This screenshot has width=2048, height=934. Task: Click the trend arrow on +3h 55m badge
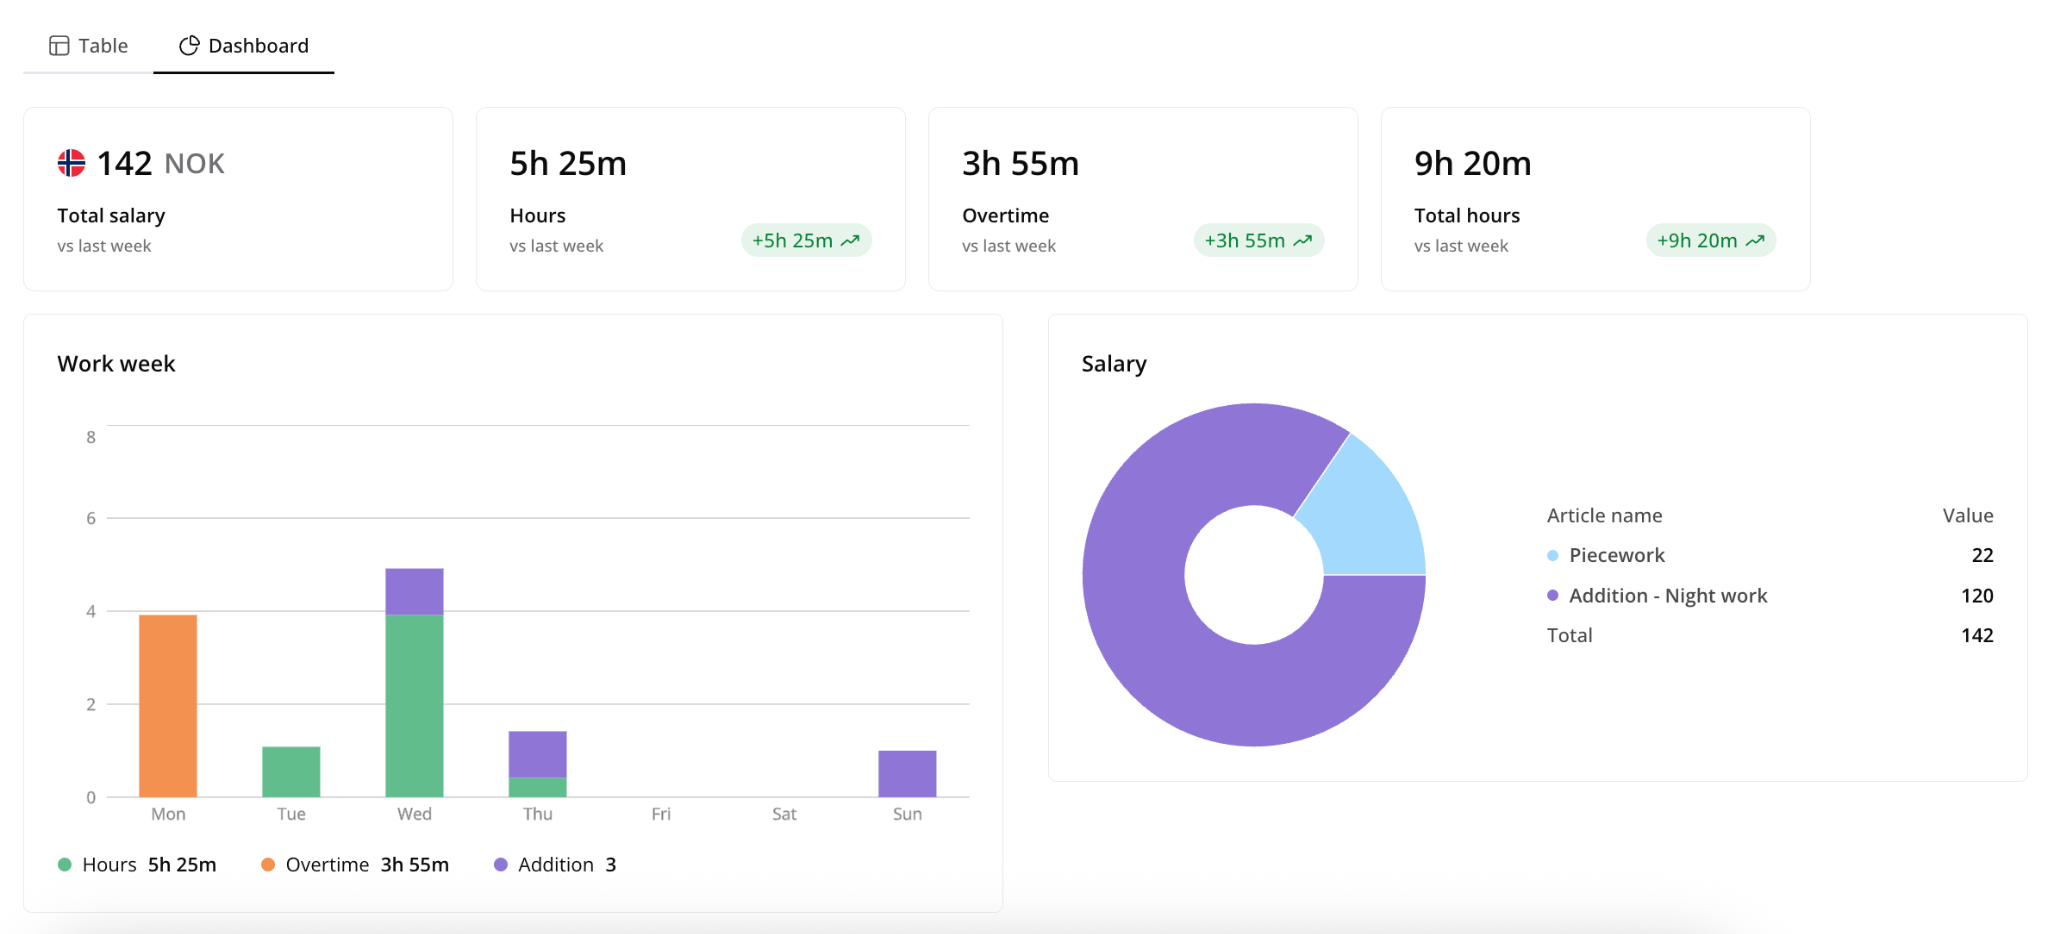pyautogui.click(x=1303, y=241)
